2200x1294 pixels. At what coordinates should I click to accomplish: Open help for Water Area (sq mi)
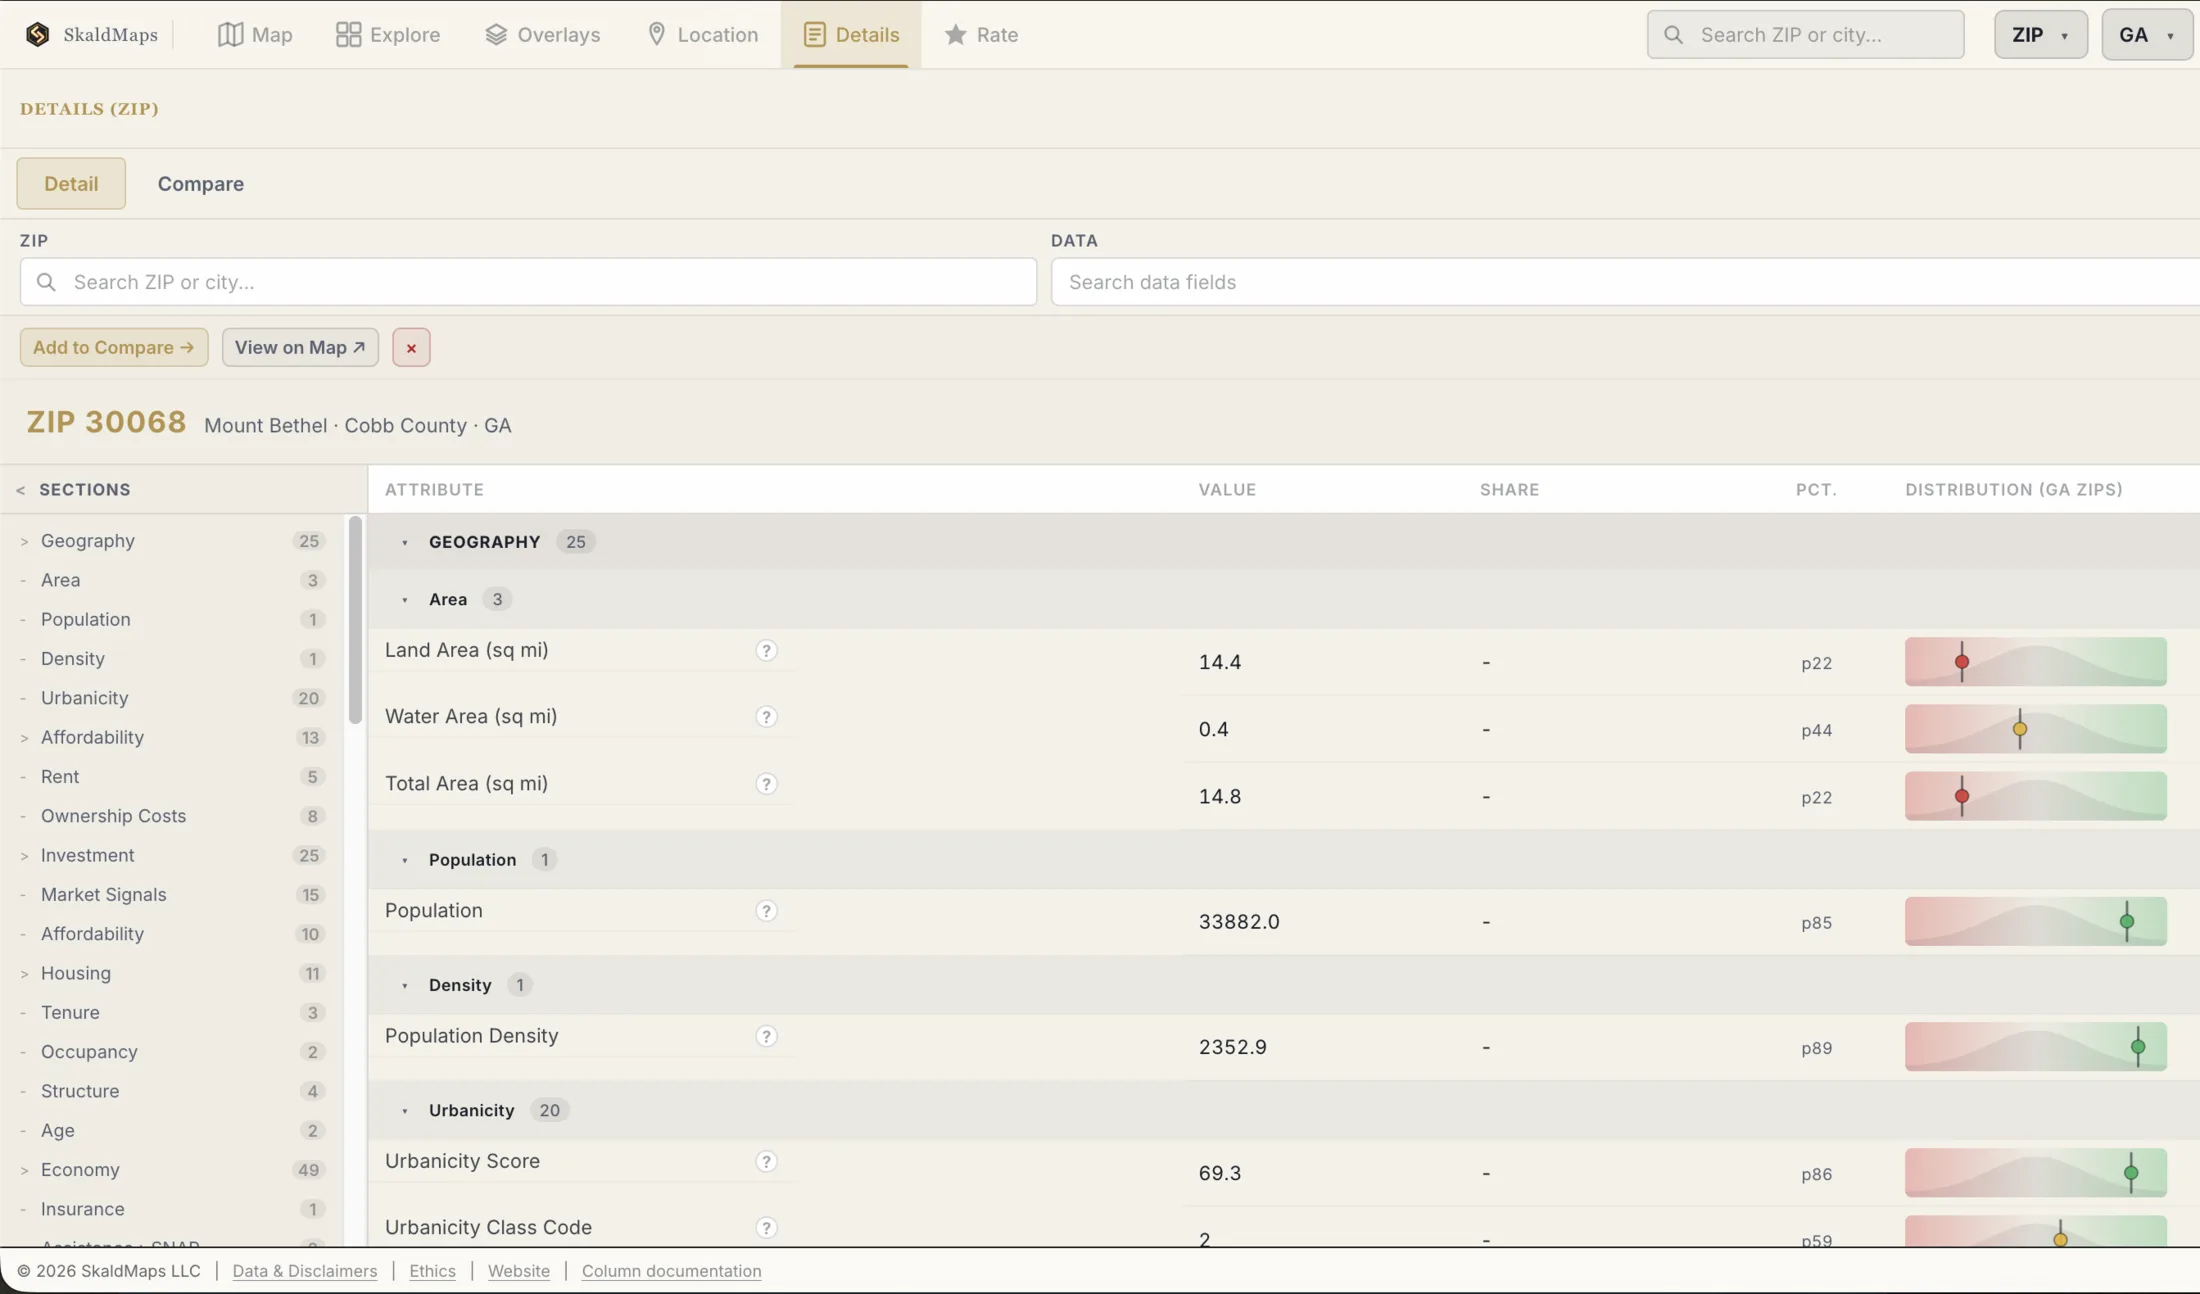(766, 717)
